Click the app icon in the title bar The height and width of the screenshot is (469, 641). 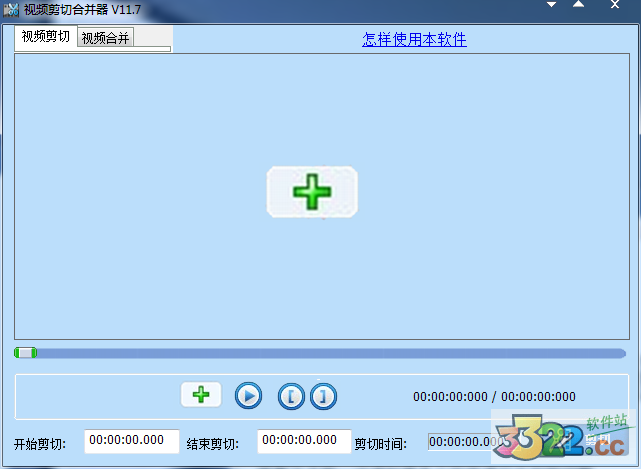(x=11, y=9)
